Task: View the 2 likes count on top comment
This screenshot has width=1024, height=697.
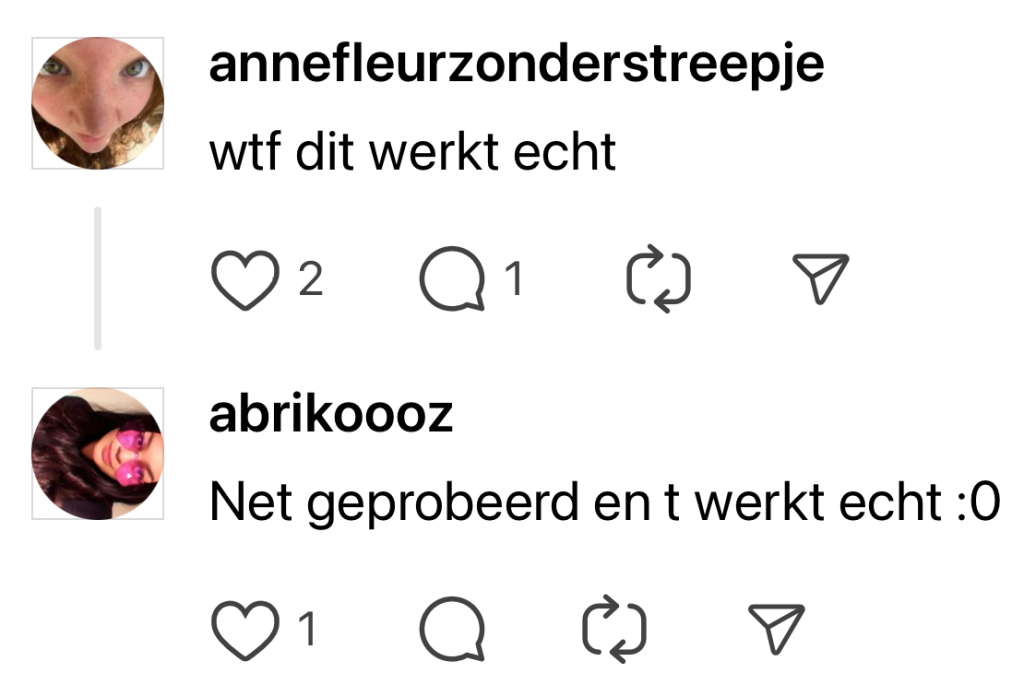Action: click(311, 280)
